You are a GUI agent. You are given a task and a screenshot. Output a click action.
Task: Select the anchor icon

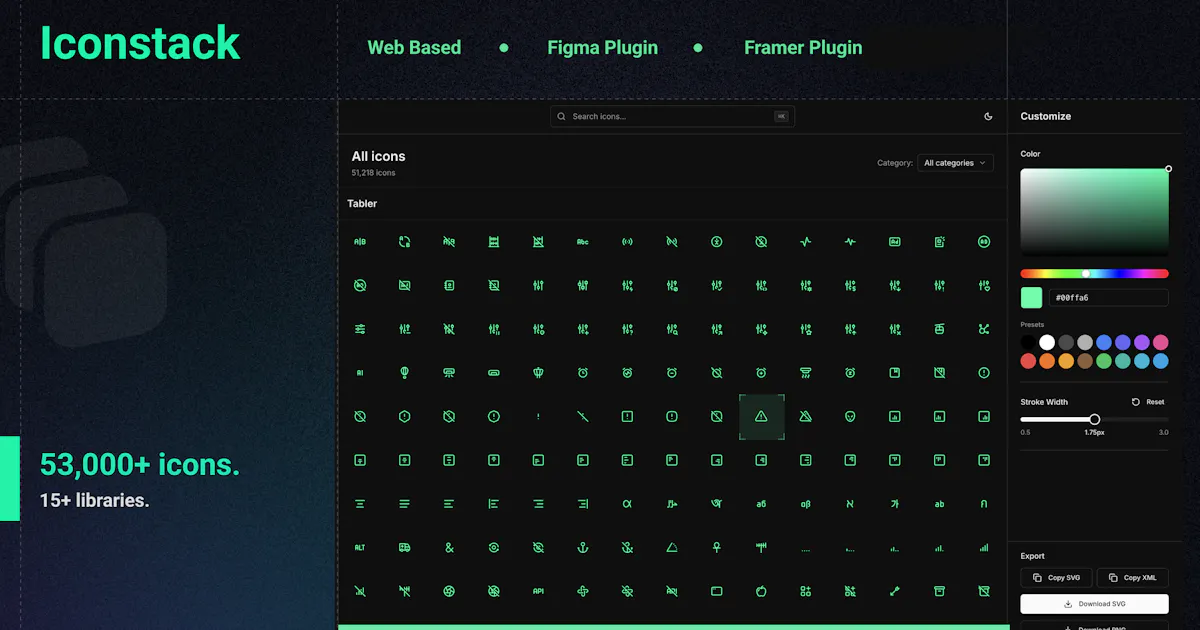tap(582, 548)
